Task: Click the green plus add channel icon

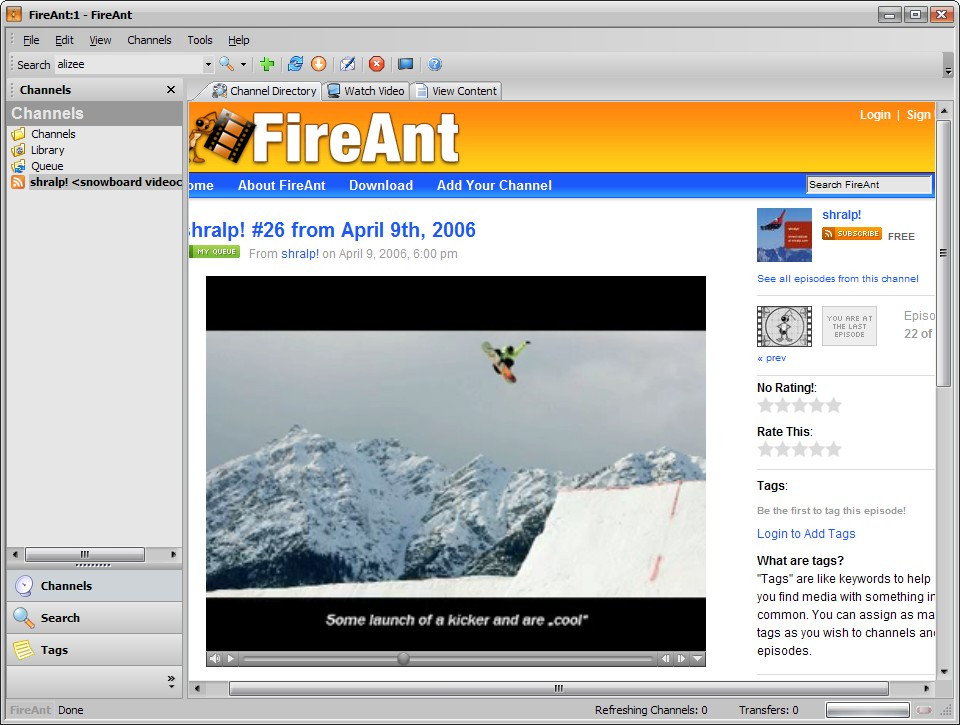Action: tap(267, 64)
